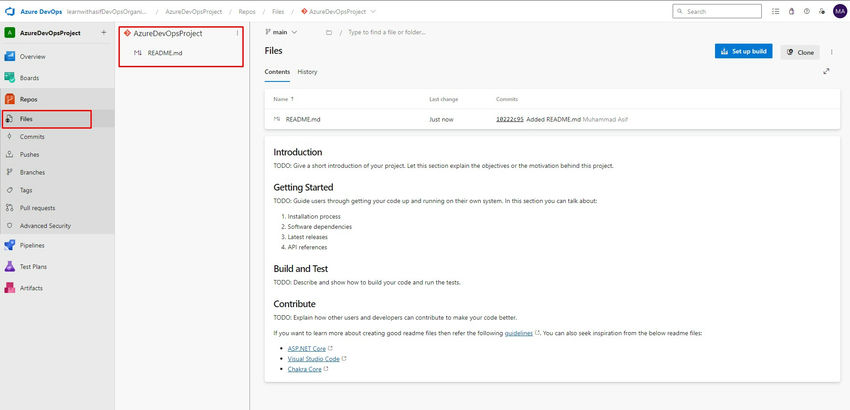The width and height of the screenshot is (850, 410).
Task: Open the Artifacts section
Action: point(31,287)
